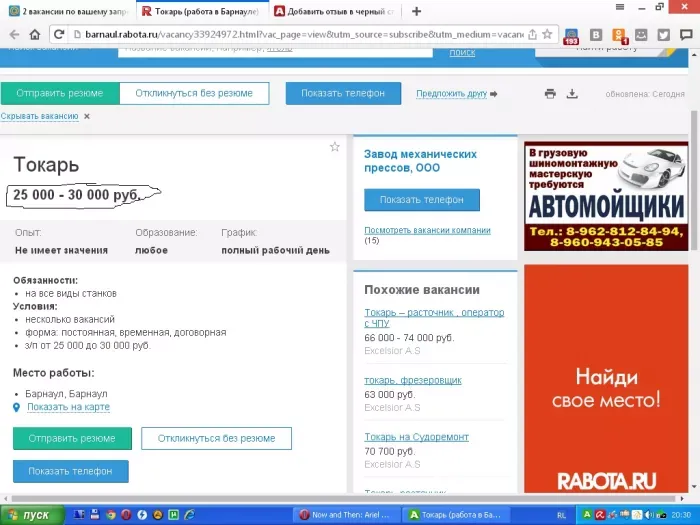This screenshot has height=525, width=700.
Task: Go back with the browser back arrow
Action: [x=14, y=34]
